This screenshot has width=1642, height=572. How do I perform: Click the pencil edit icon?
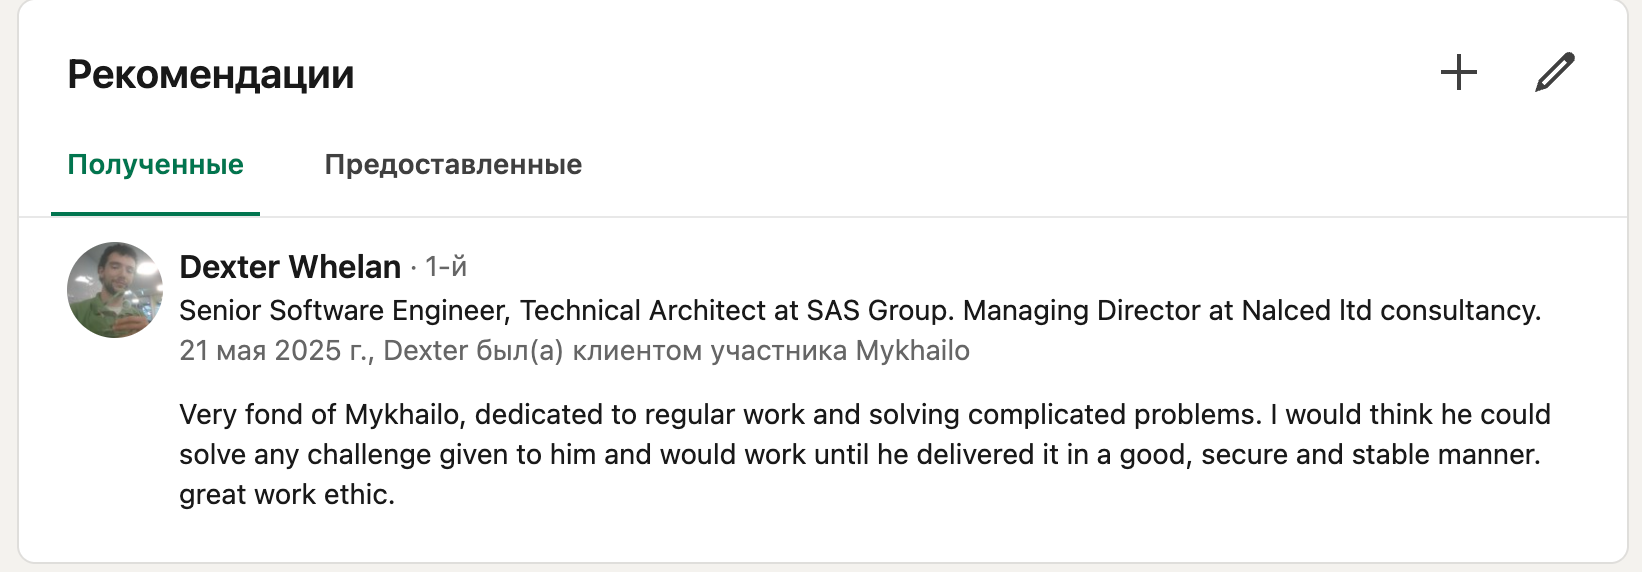click(1554, 73)
